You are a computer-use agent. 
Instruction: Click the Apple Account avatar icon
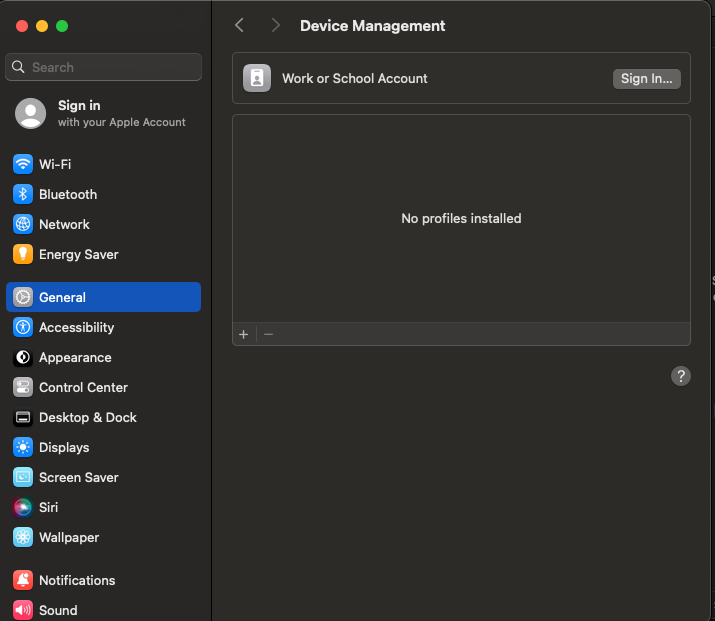click(x=31, y=114)
